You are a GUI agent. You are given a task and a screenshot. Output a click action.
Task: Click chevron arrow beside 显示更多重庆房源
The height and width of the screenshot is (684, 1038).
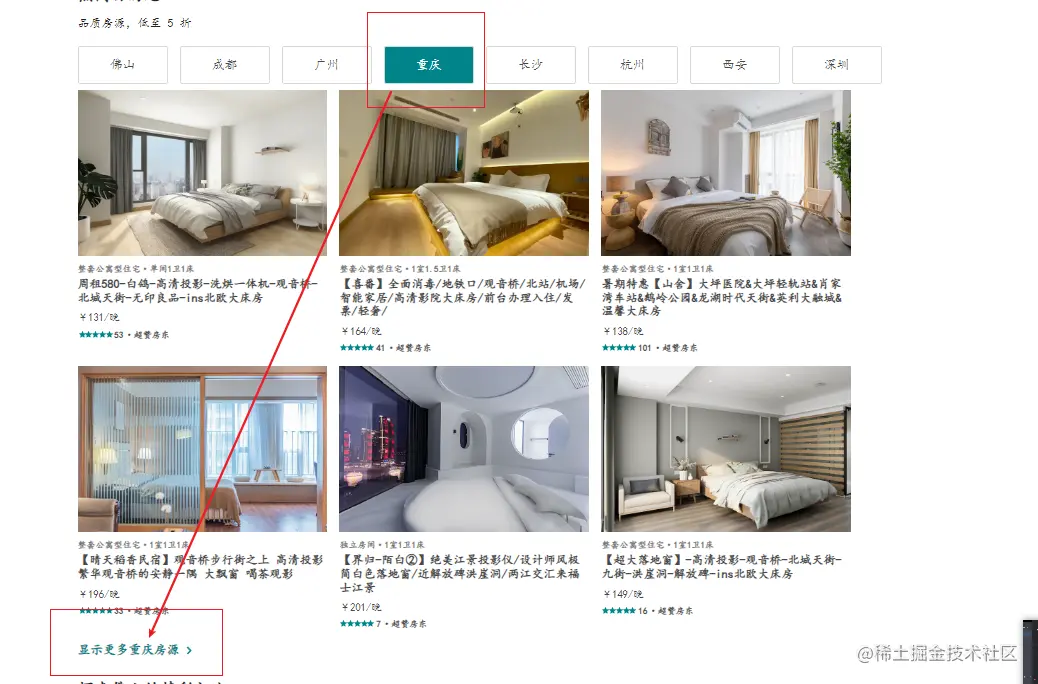pos(189,650)
